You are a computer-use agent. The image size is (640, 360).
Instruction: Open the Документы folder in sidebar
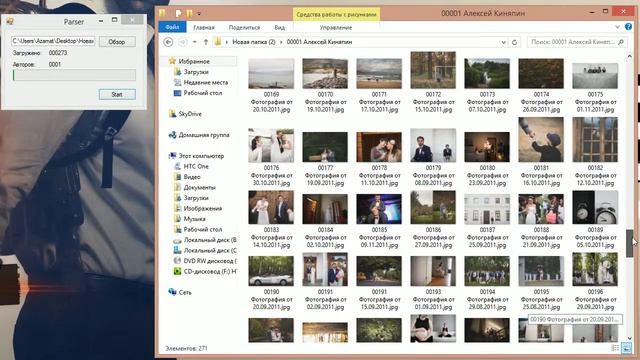tap(199, 187)
